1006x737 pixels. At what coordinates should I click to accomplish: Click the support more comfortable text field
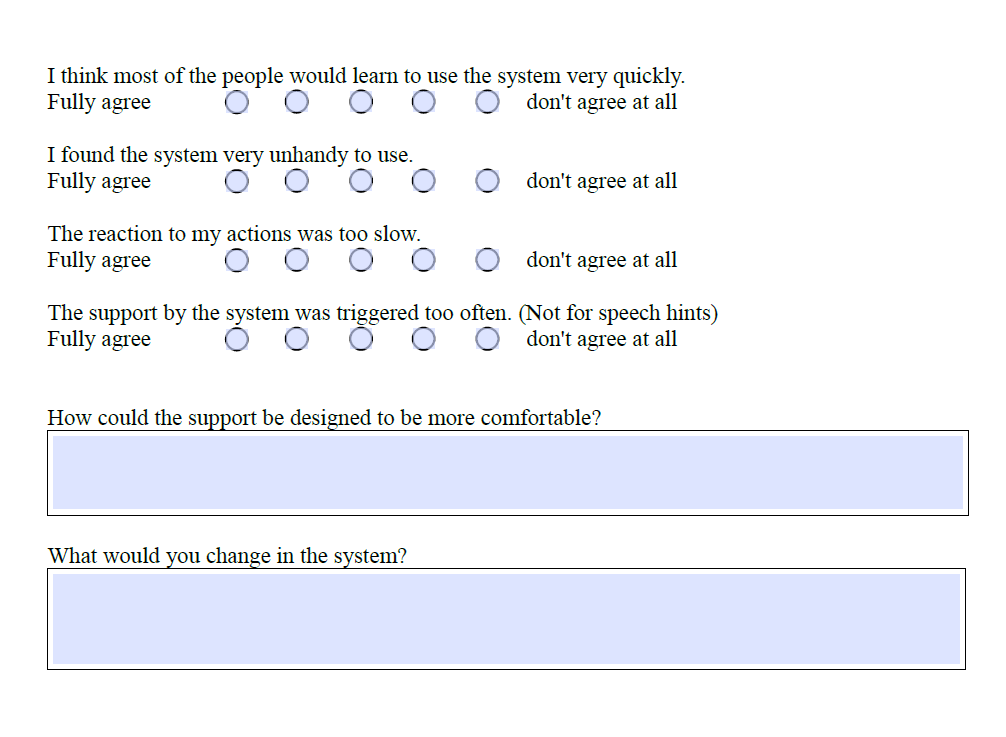(508, 473)
